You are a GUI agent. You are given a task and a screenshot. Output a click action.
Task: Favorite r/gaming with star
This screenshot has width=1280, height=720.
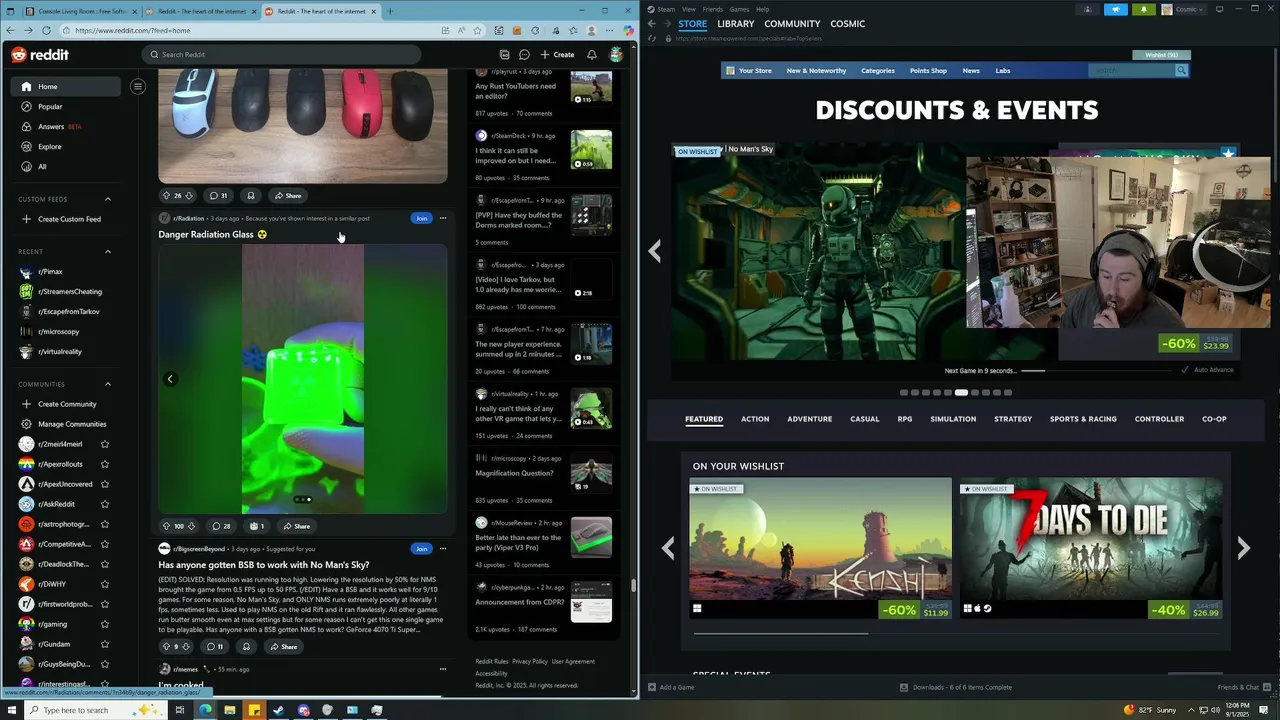(104, 624)
